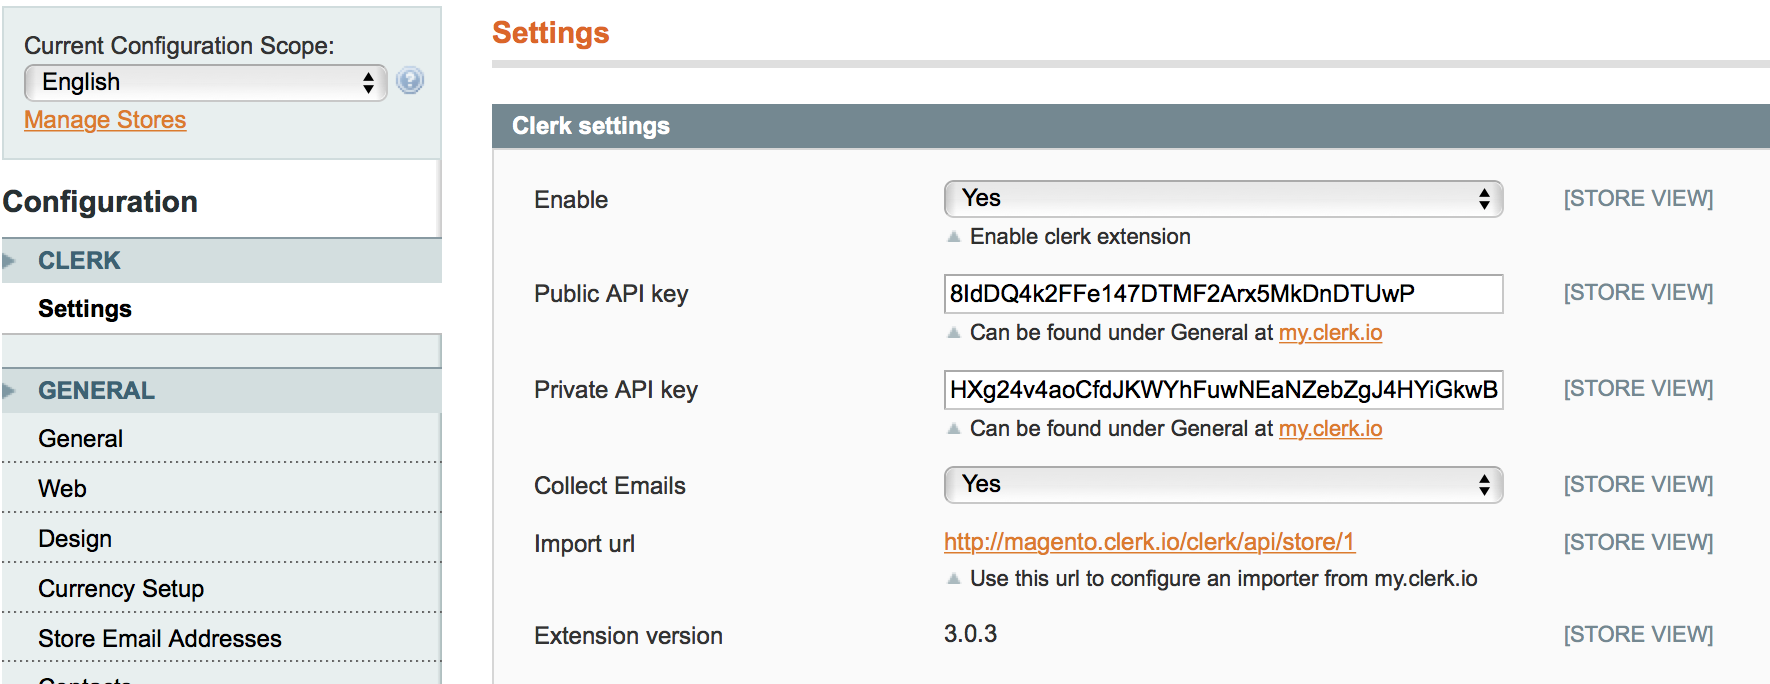
Task: Open the Web configuration section
Action: tap(63, 488)
